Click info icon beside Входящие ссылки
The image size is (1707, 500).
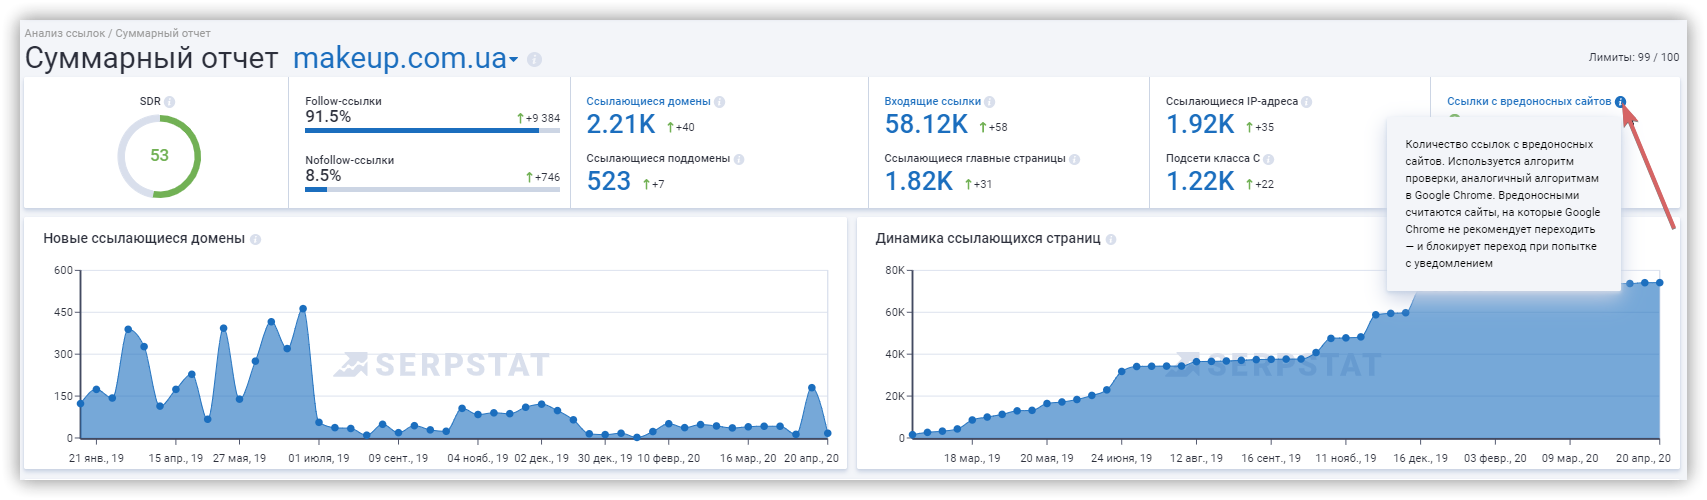[x=990, y=102]
